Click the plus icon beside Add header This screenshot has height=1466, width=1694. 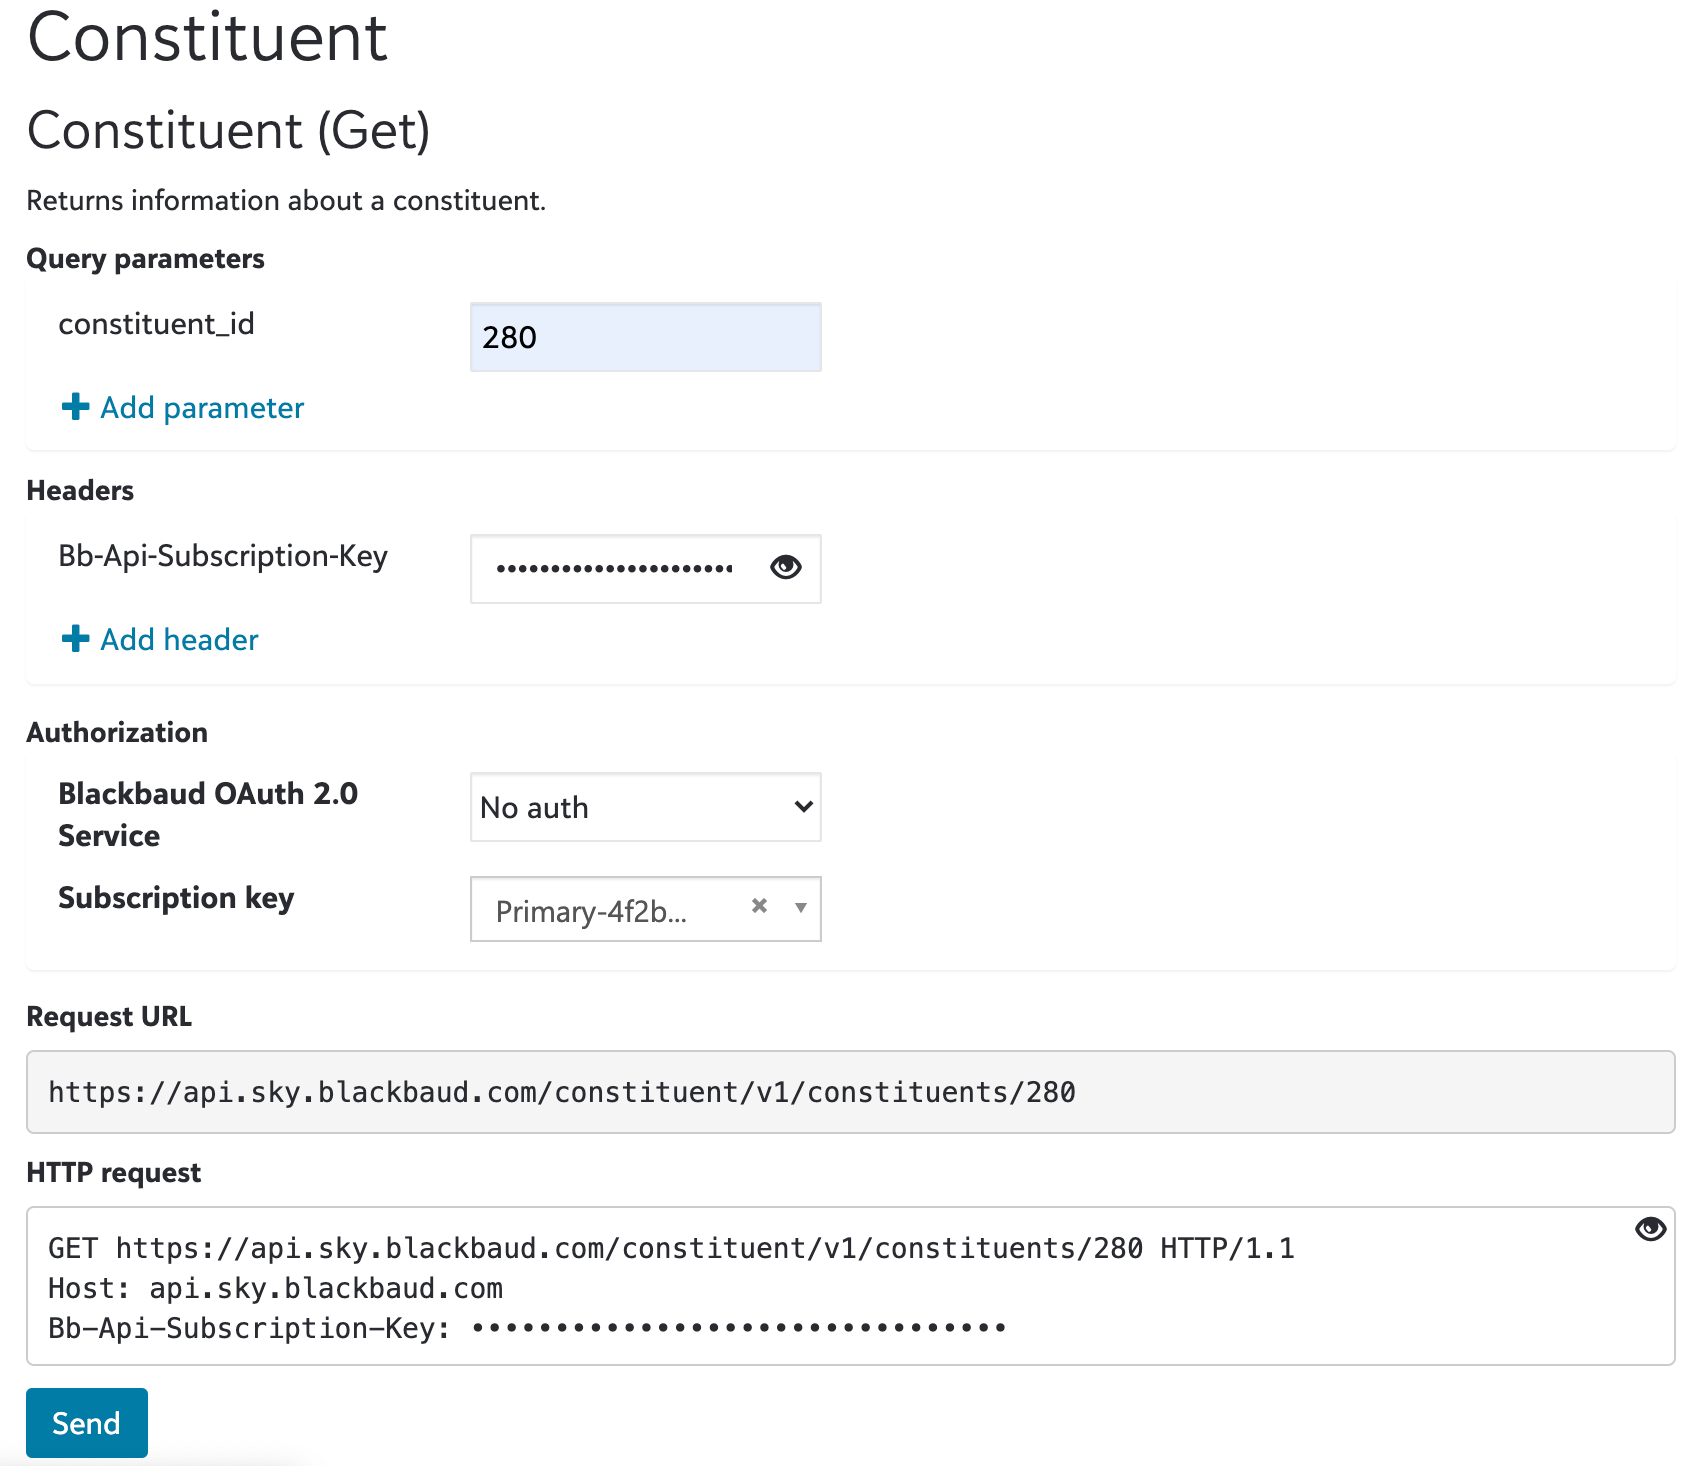[75, 639]
